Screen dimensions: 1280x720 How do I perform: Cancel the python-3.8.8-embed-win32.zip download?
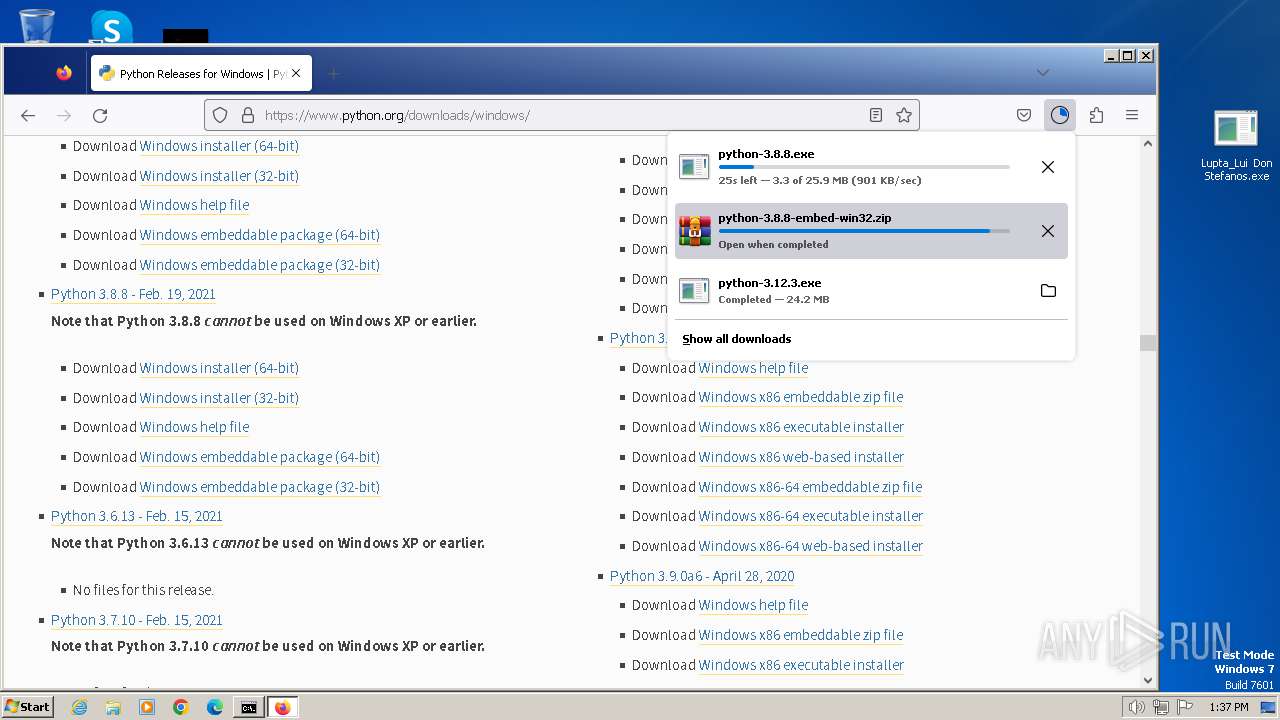click(x=1048, y=231)
